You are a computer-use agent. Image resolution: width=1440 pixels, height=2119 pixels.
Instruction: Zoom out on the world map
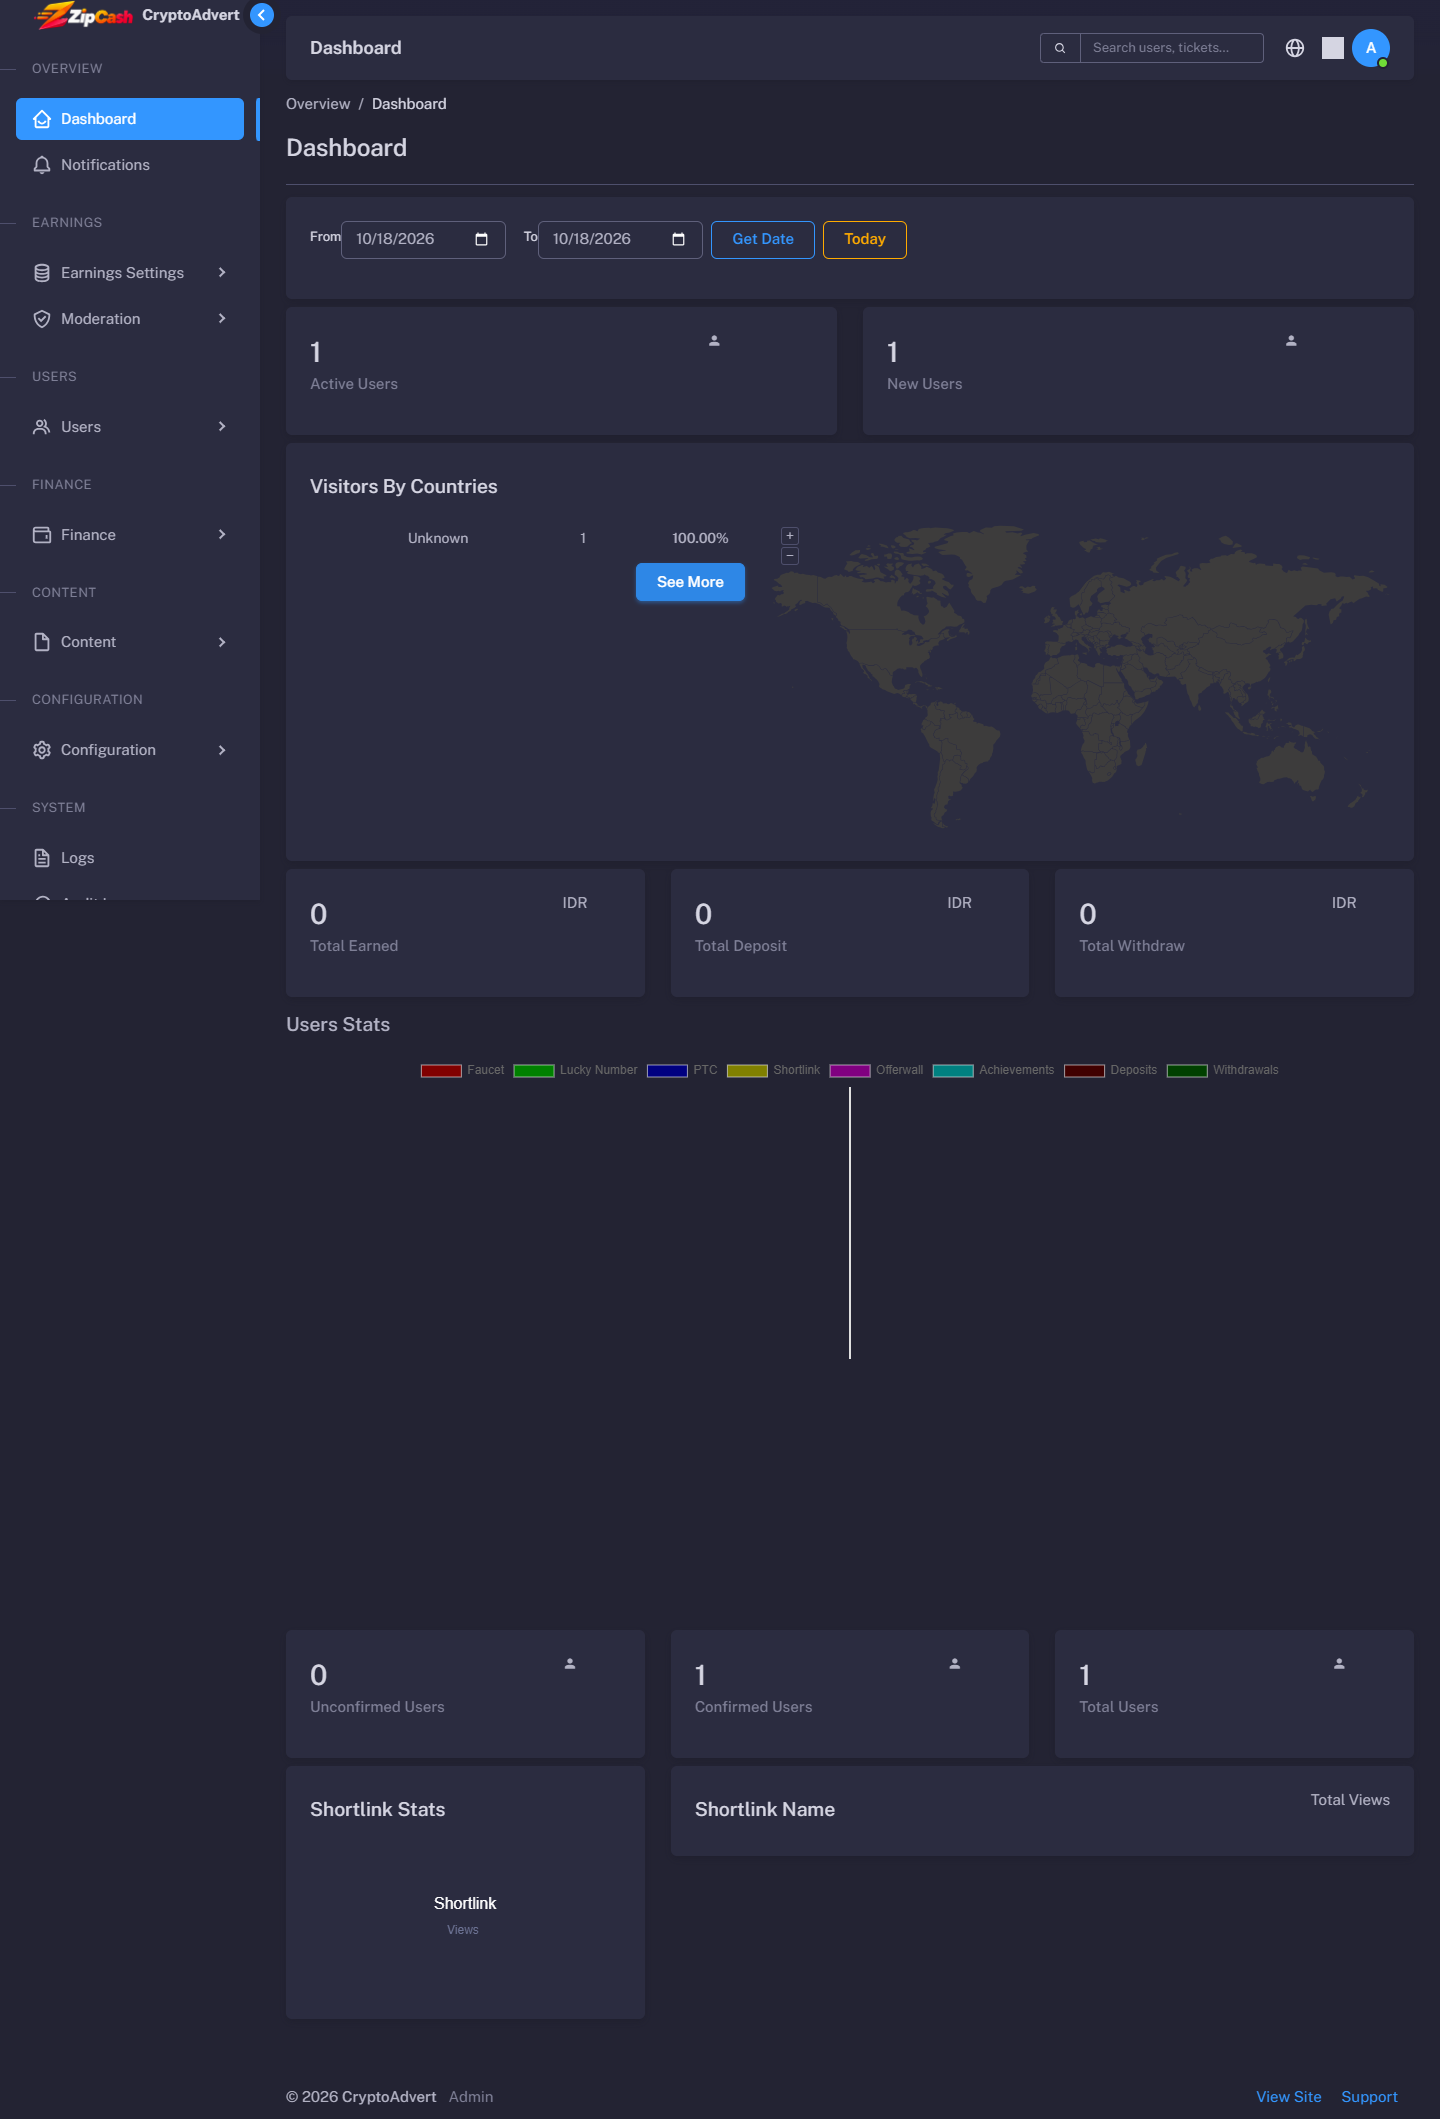790,556
